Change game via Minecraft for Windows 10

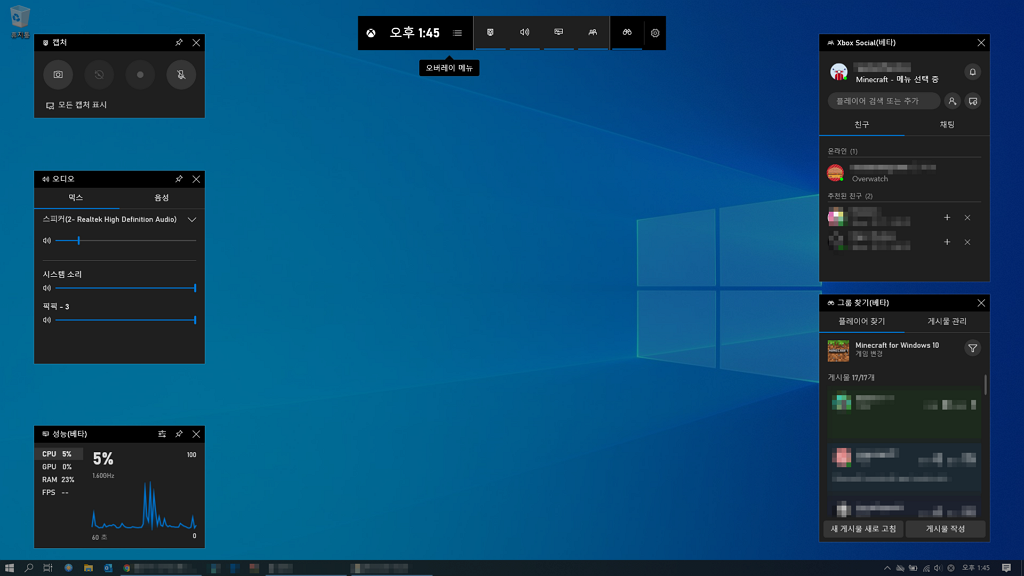click(884, 350)
